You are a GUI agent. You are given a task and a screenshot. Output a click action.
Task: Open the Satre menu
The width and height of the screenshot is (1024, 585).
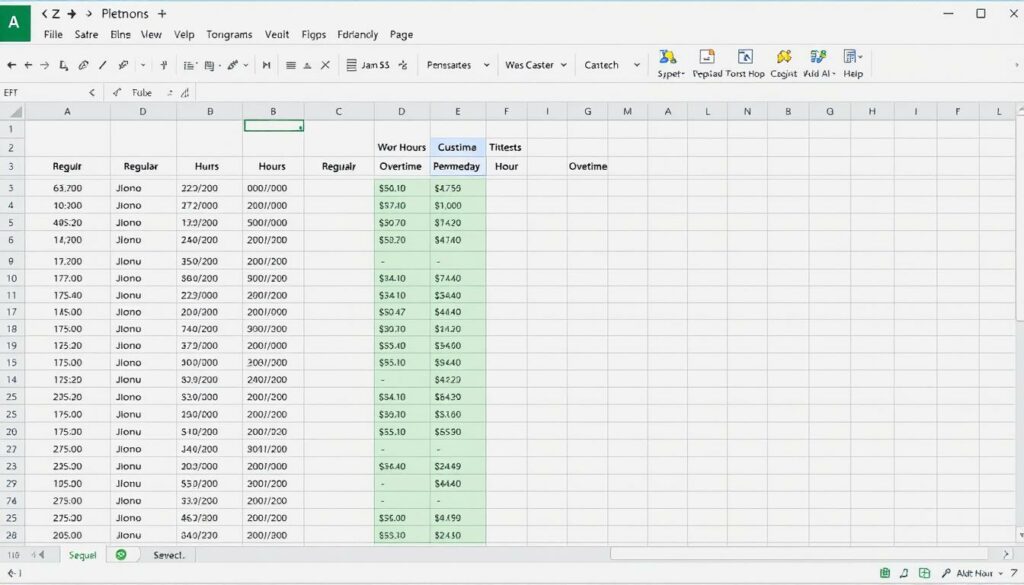86,35
